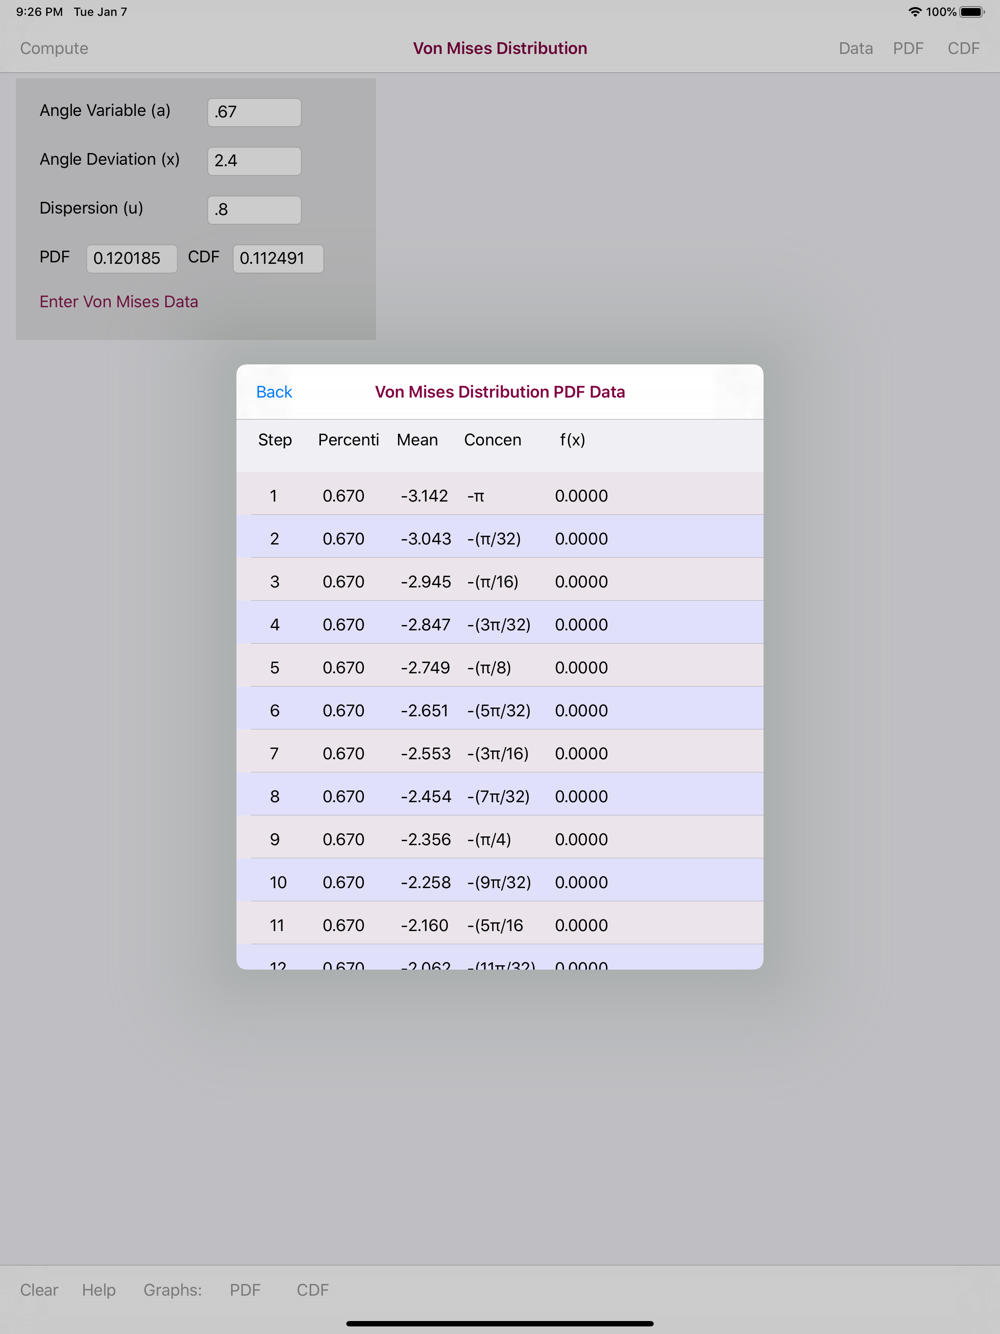Show the PDF graph from bottom toolbar
Image resolution: width=1000 pixels, height=1334 pixels.
click(245, 1290)
